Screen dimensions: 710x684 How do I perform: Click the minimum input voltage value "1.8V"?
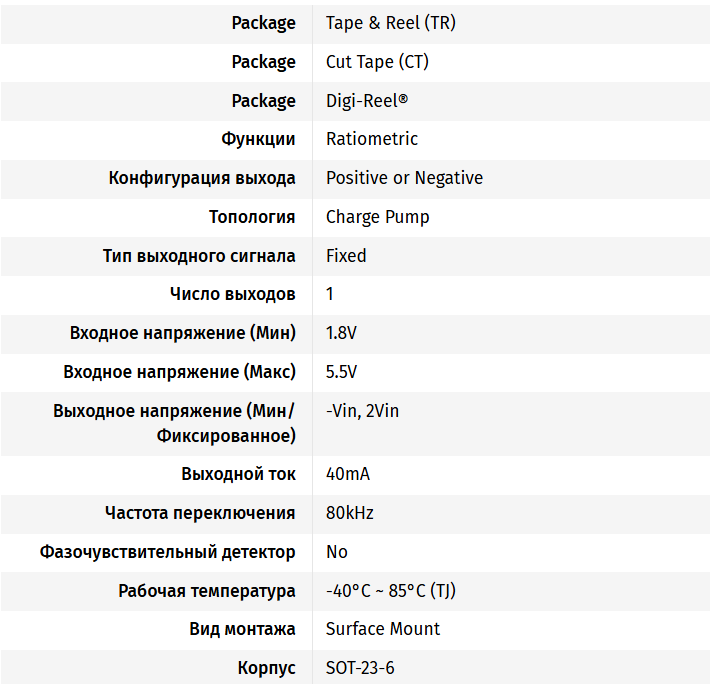point(341,333)
